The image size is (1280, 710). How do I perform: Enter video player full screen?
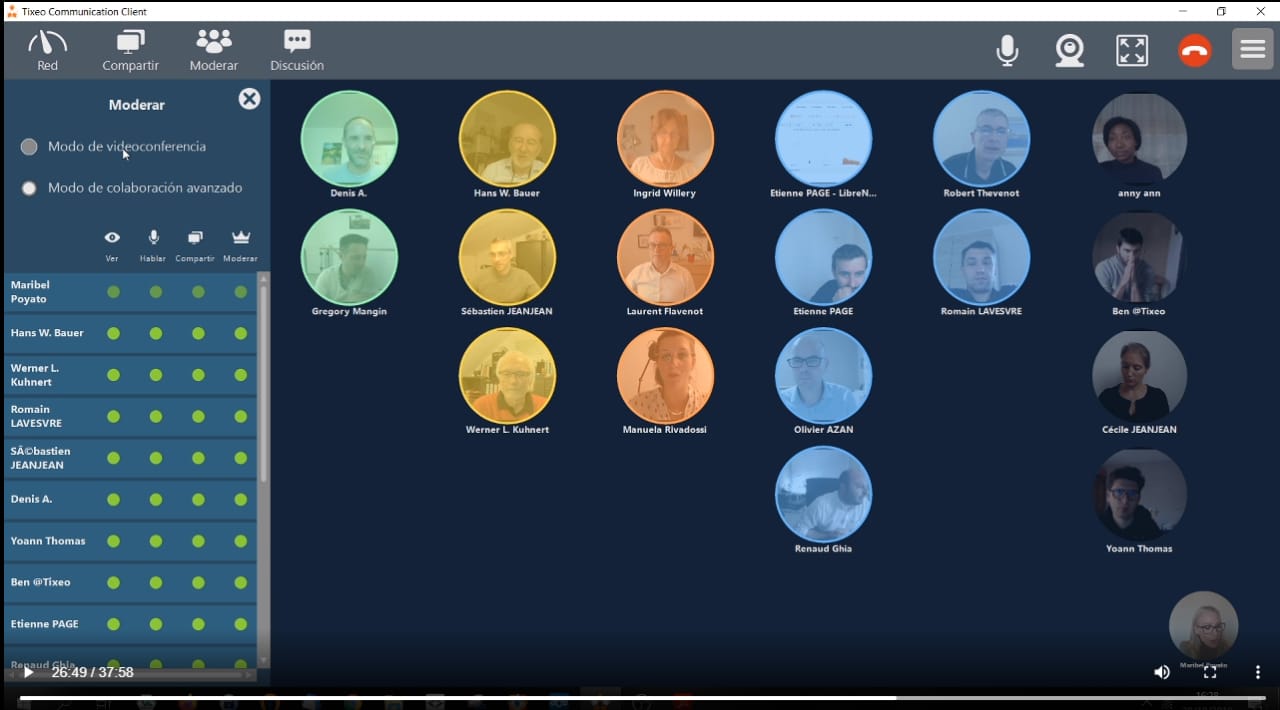1210,672
